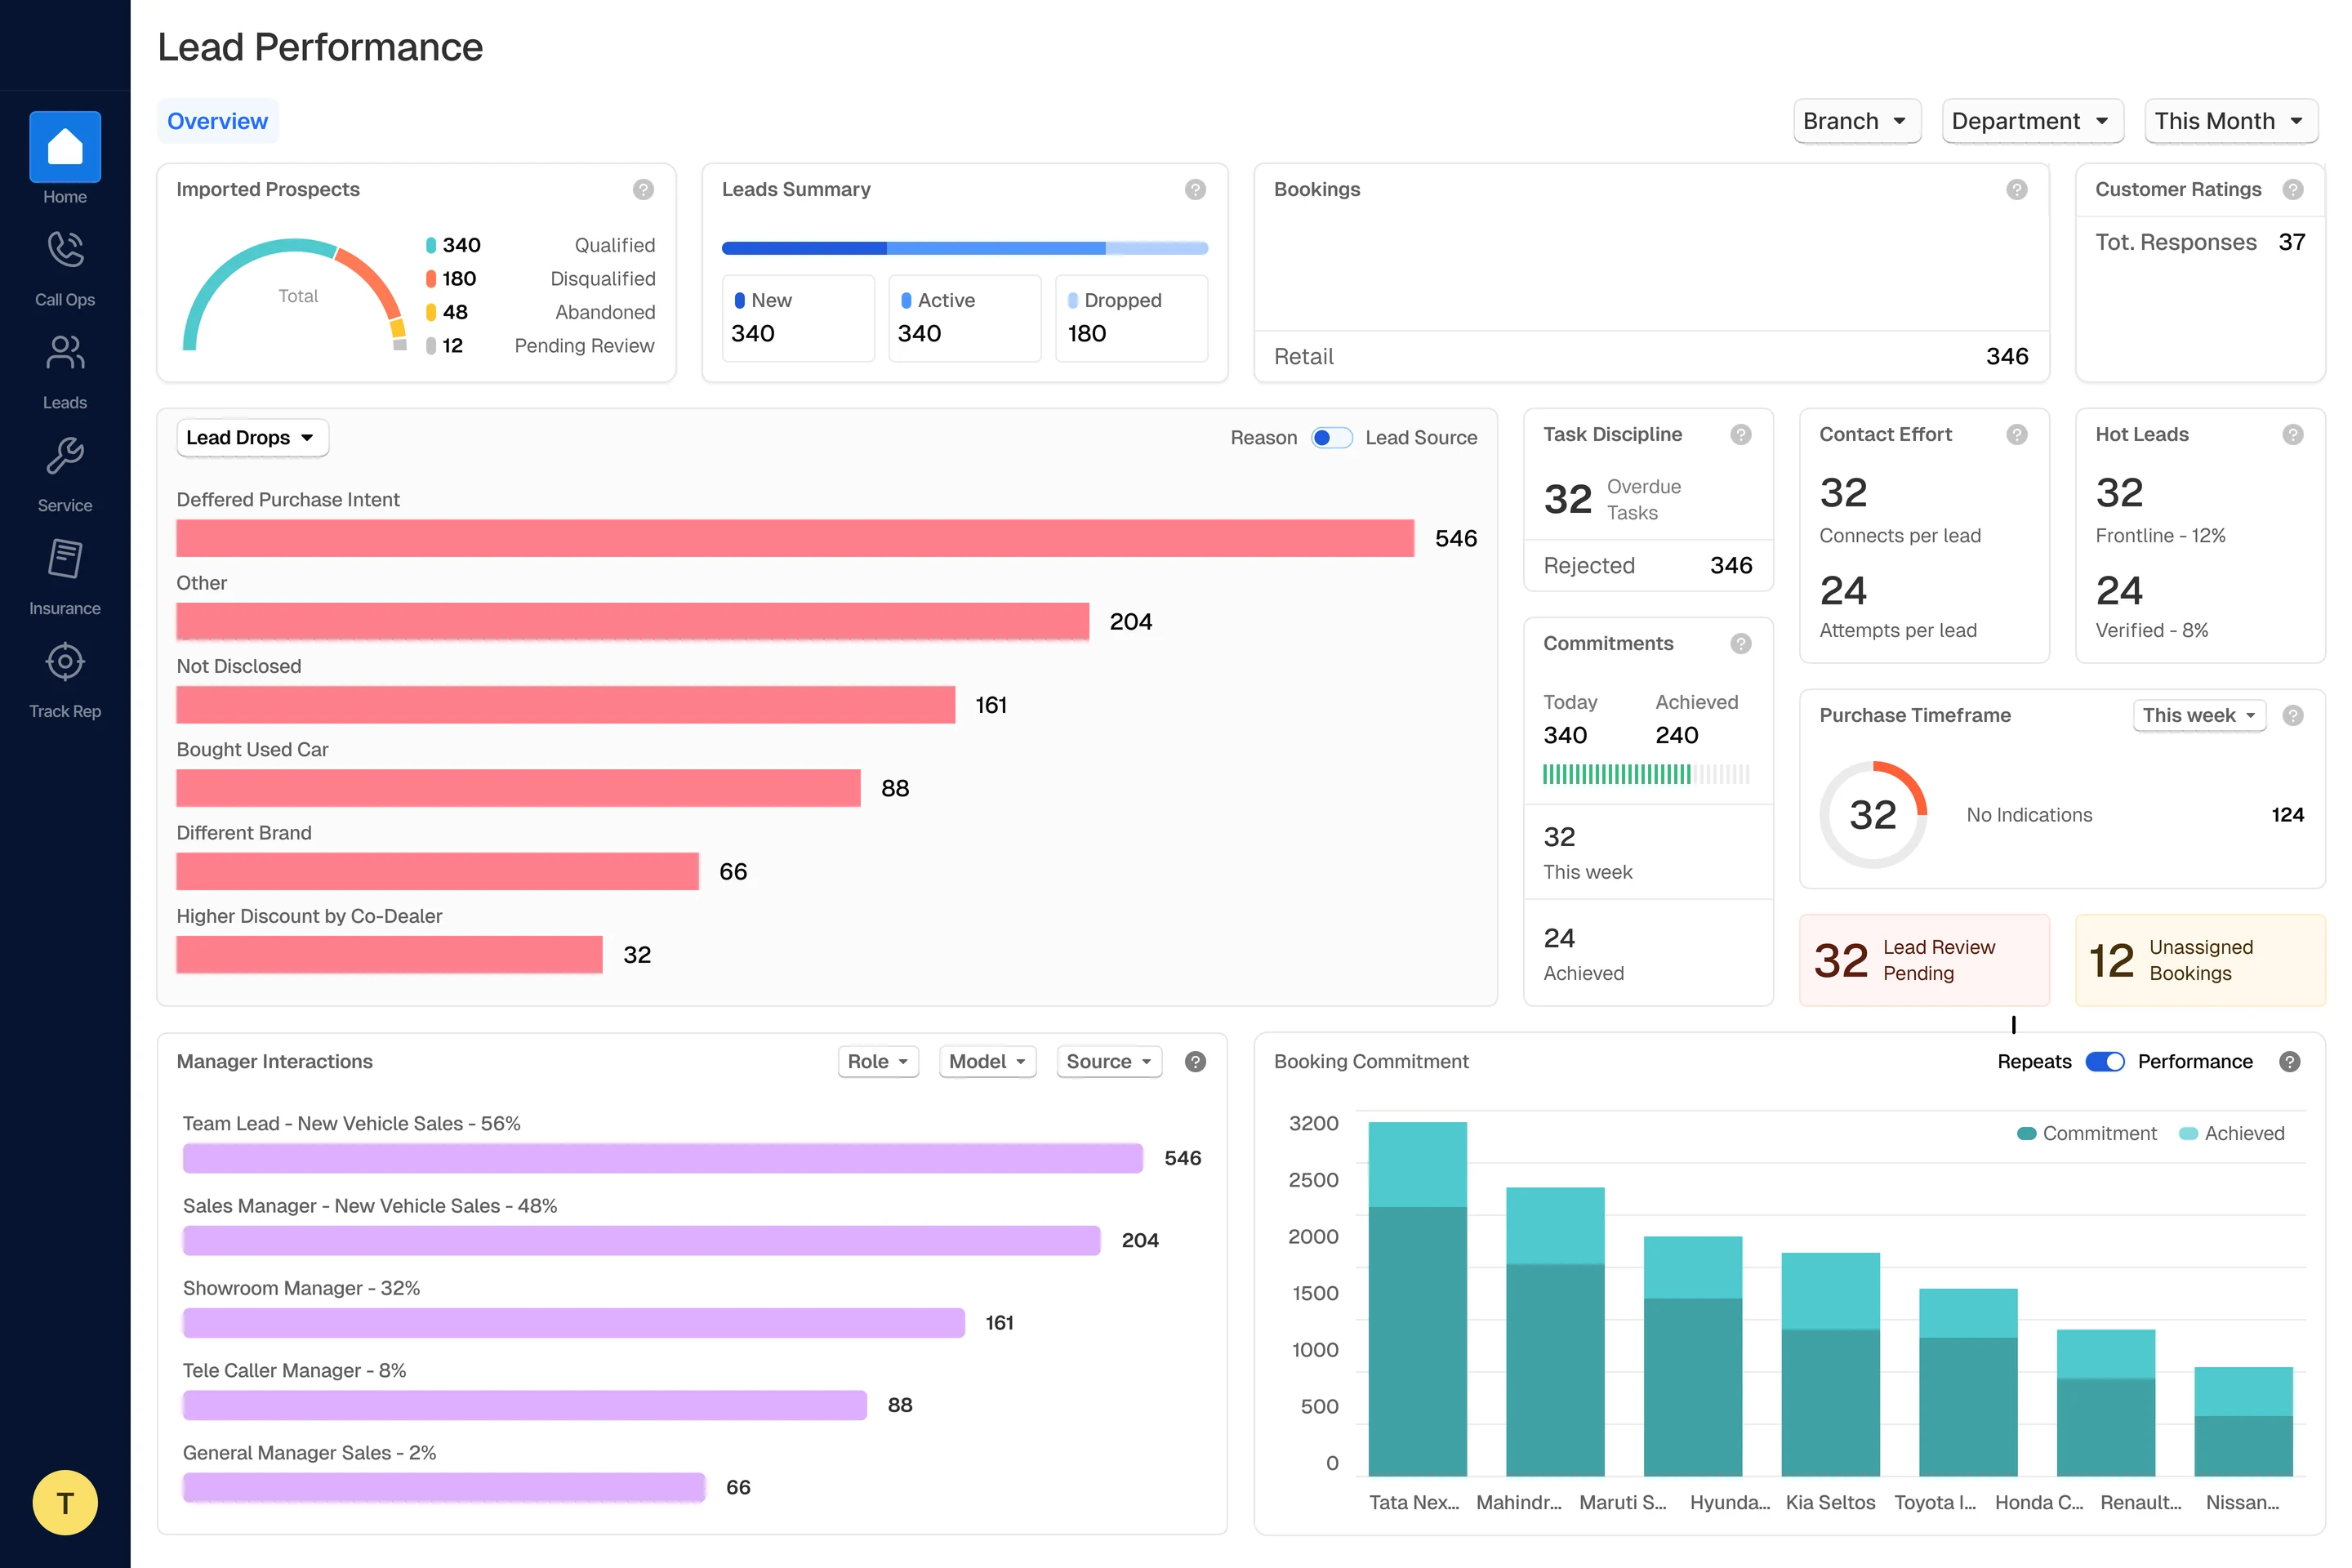Viewport: 2352px width, 1568px height.
Task: Show help for Commitments card
Action: click(x=1741, y=643)
